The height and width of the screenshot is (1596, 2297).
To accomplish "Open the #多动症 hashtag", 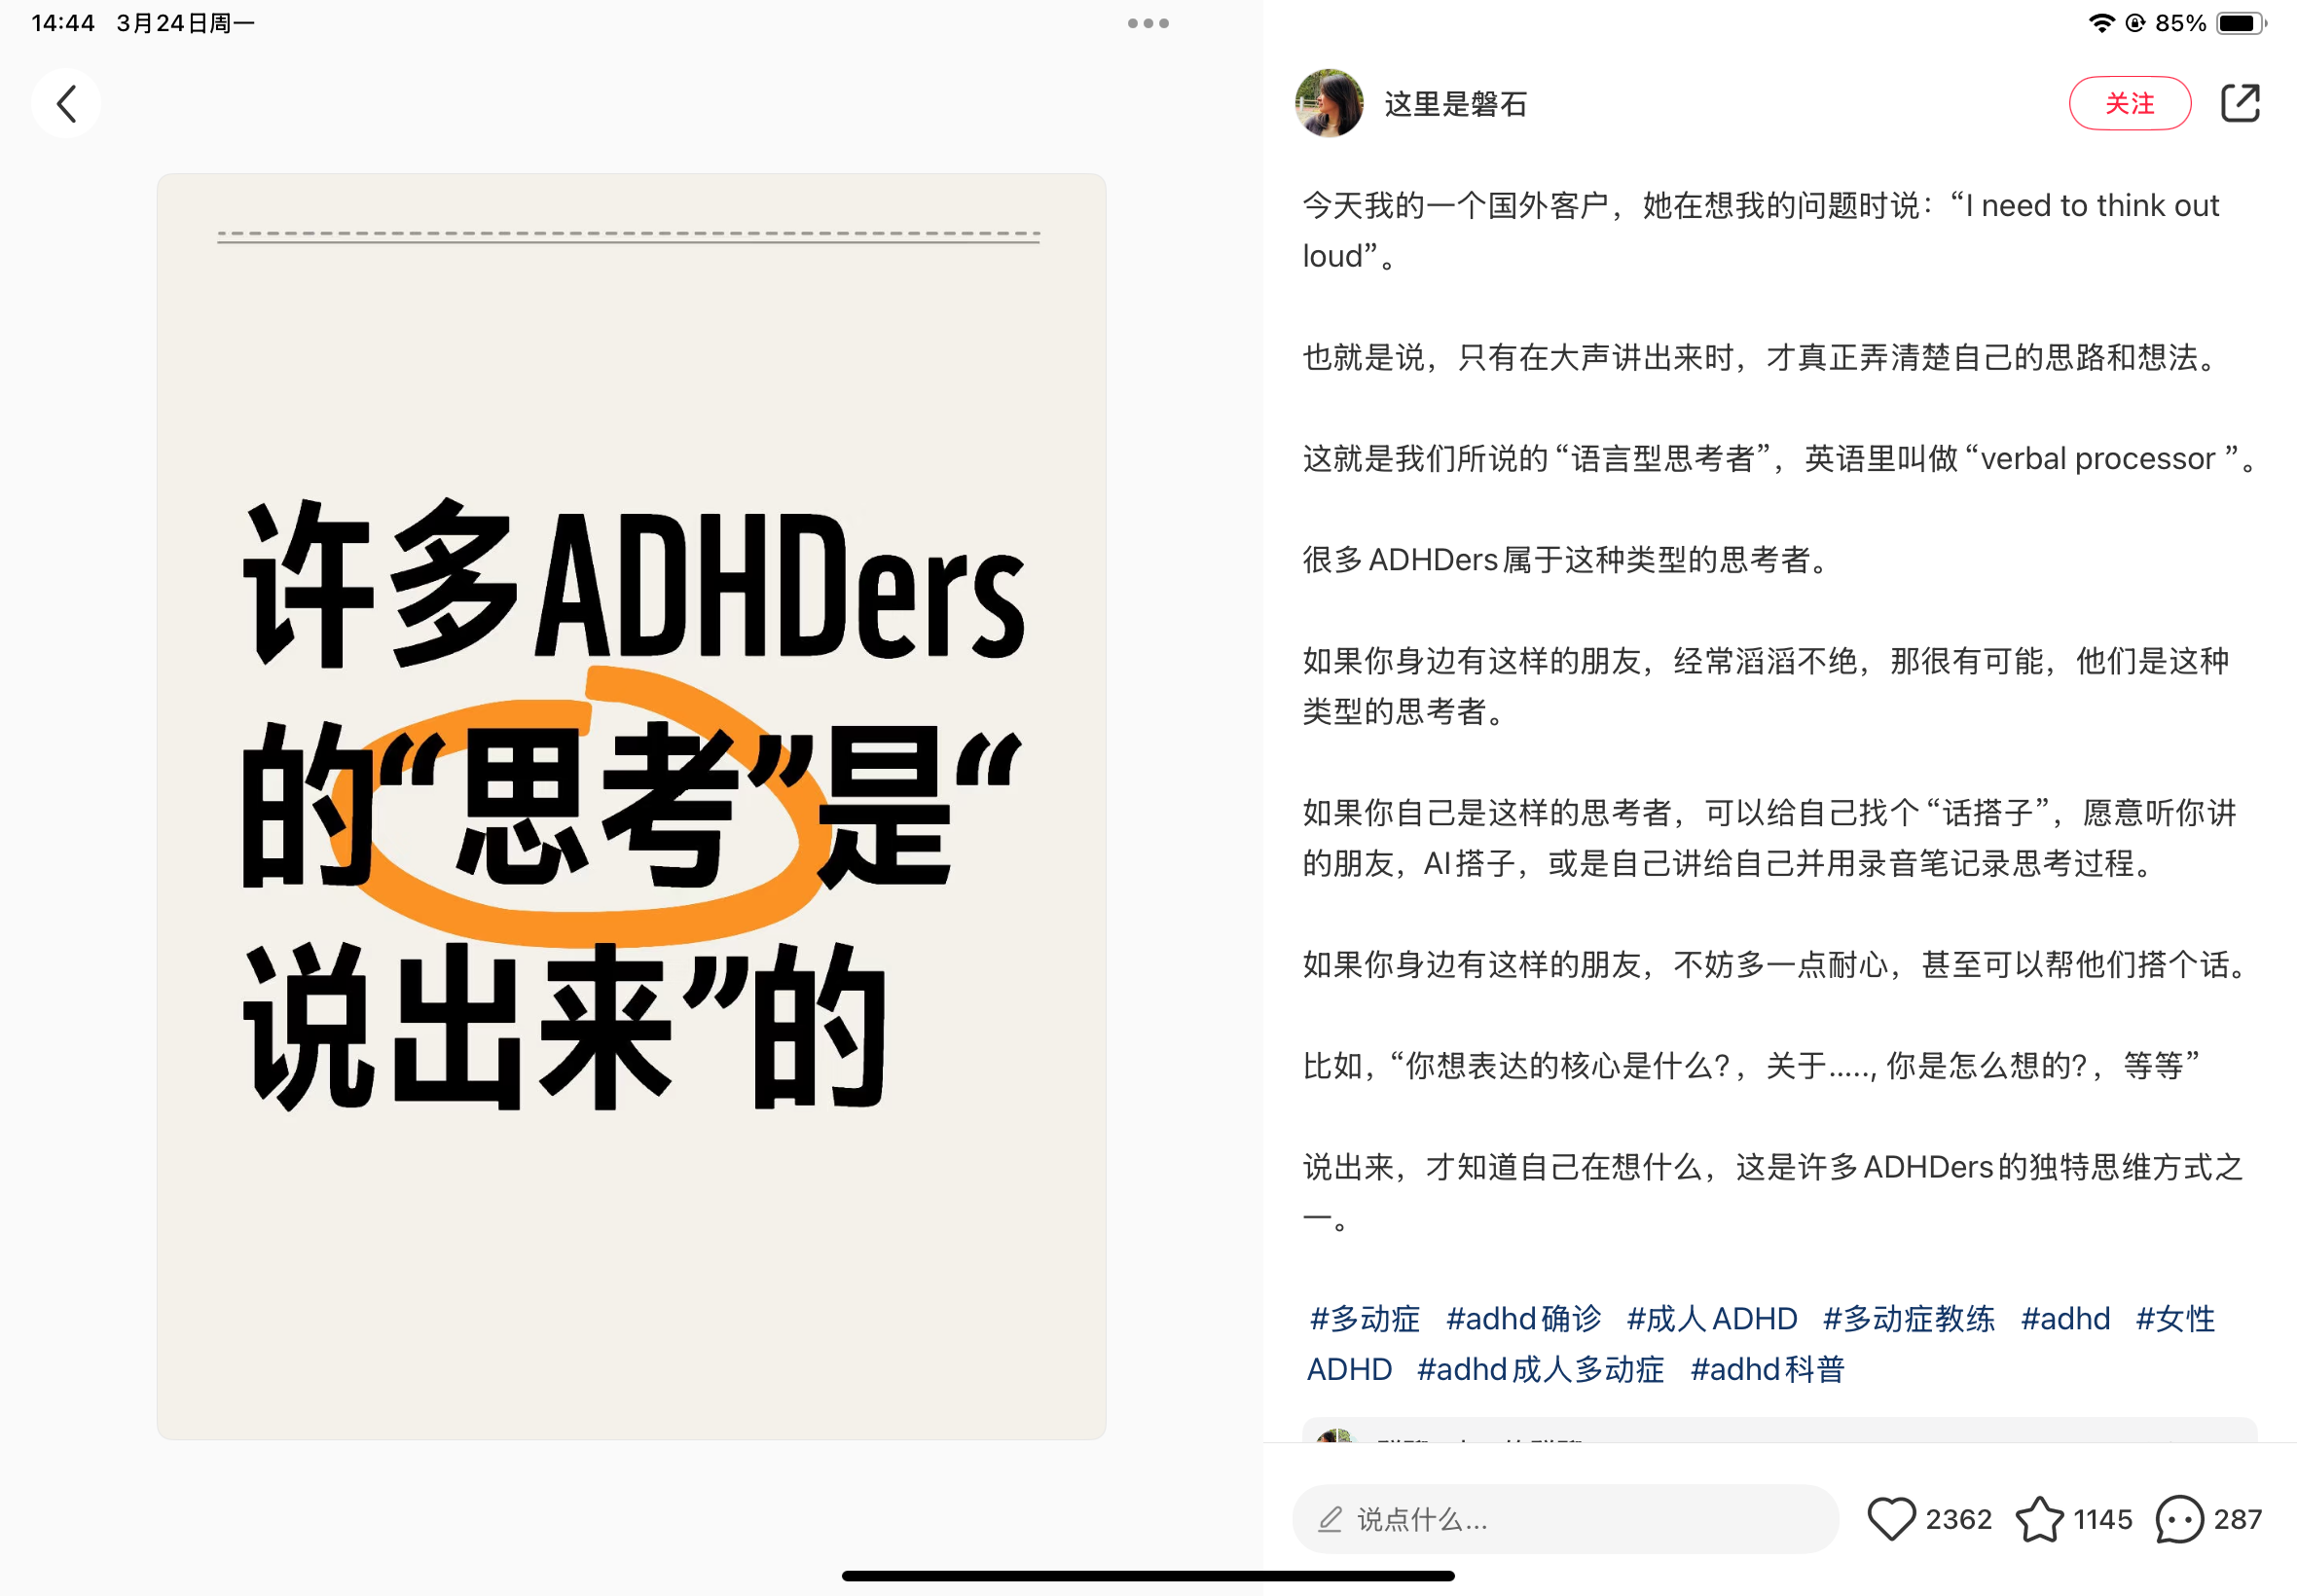I will click(1364, 1318).
